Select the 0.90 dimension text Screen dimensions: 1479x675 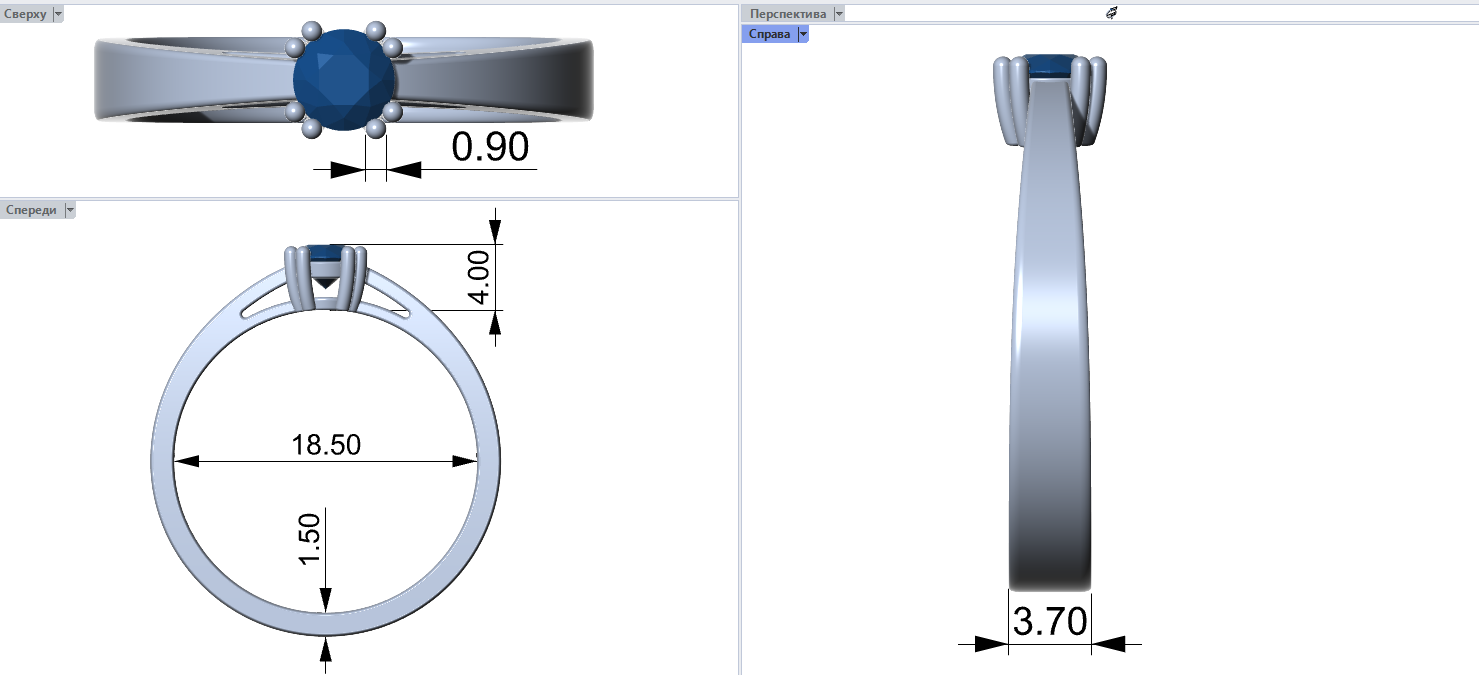click(x=490, y=148)
